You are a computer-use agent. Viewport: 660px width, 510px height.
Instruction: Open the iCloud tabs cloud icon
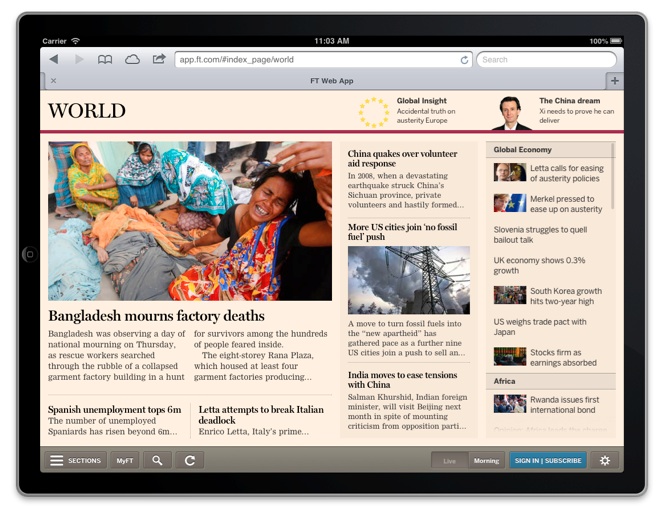point(132,59)
